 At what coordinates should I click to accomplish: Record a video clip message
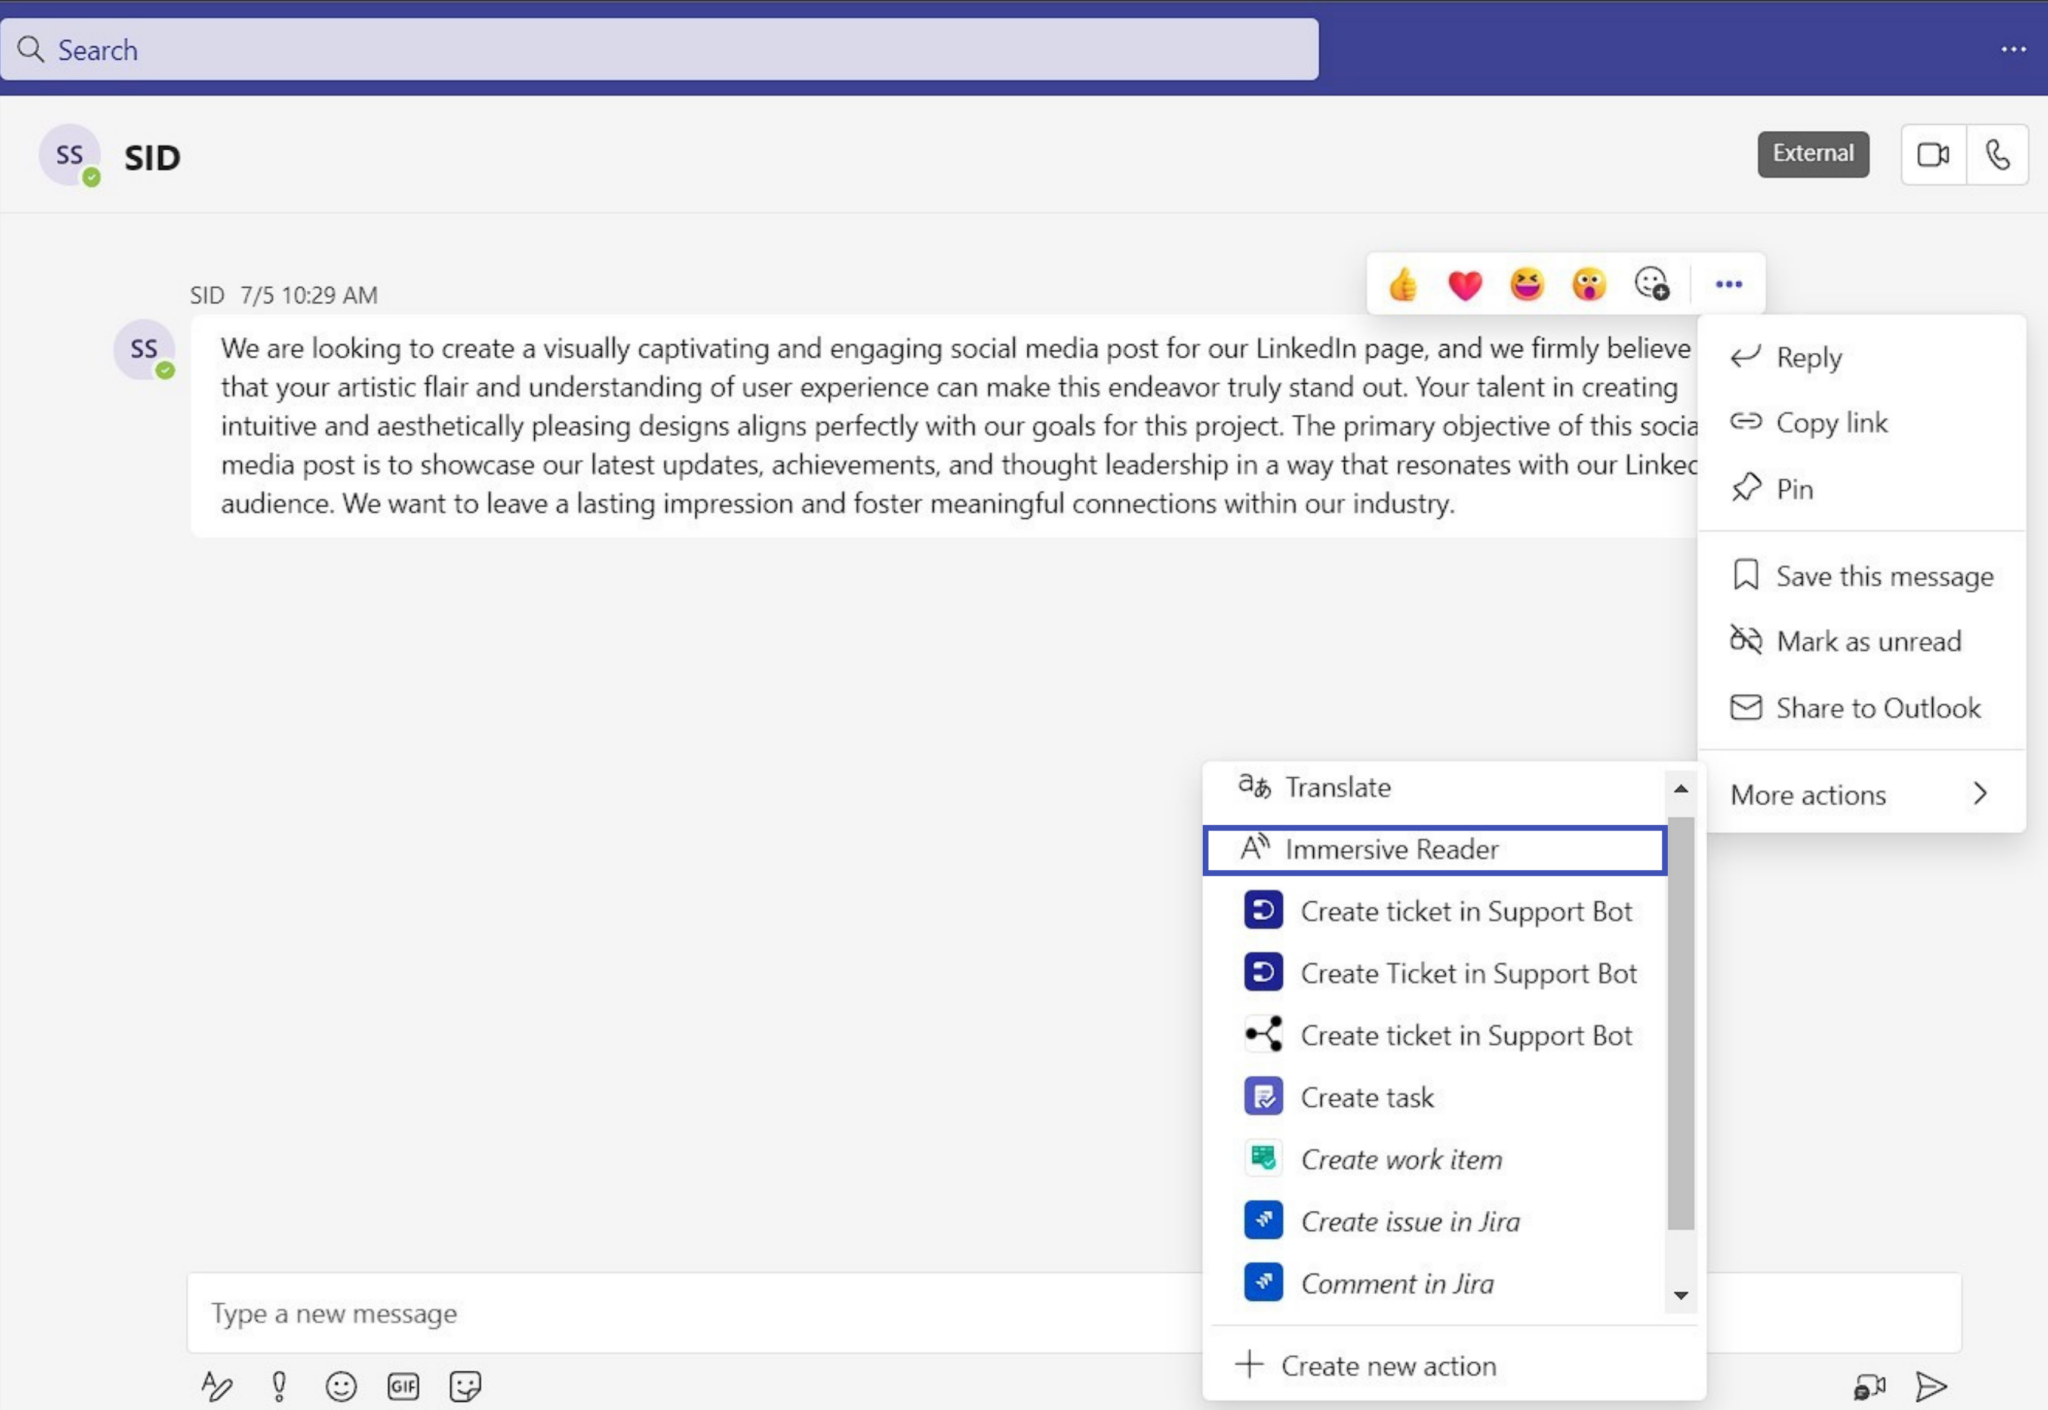click(x=1869, y=1386)
